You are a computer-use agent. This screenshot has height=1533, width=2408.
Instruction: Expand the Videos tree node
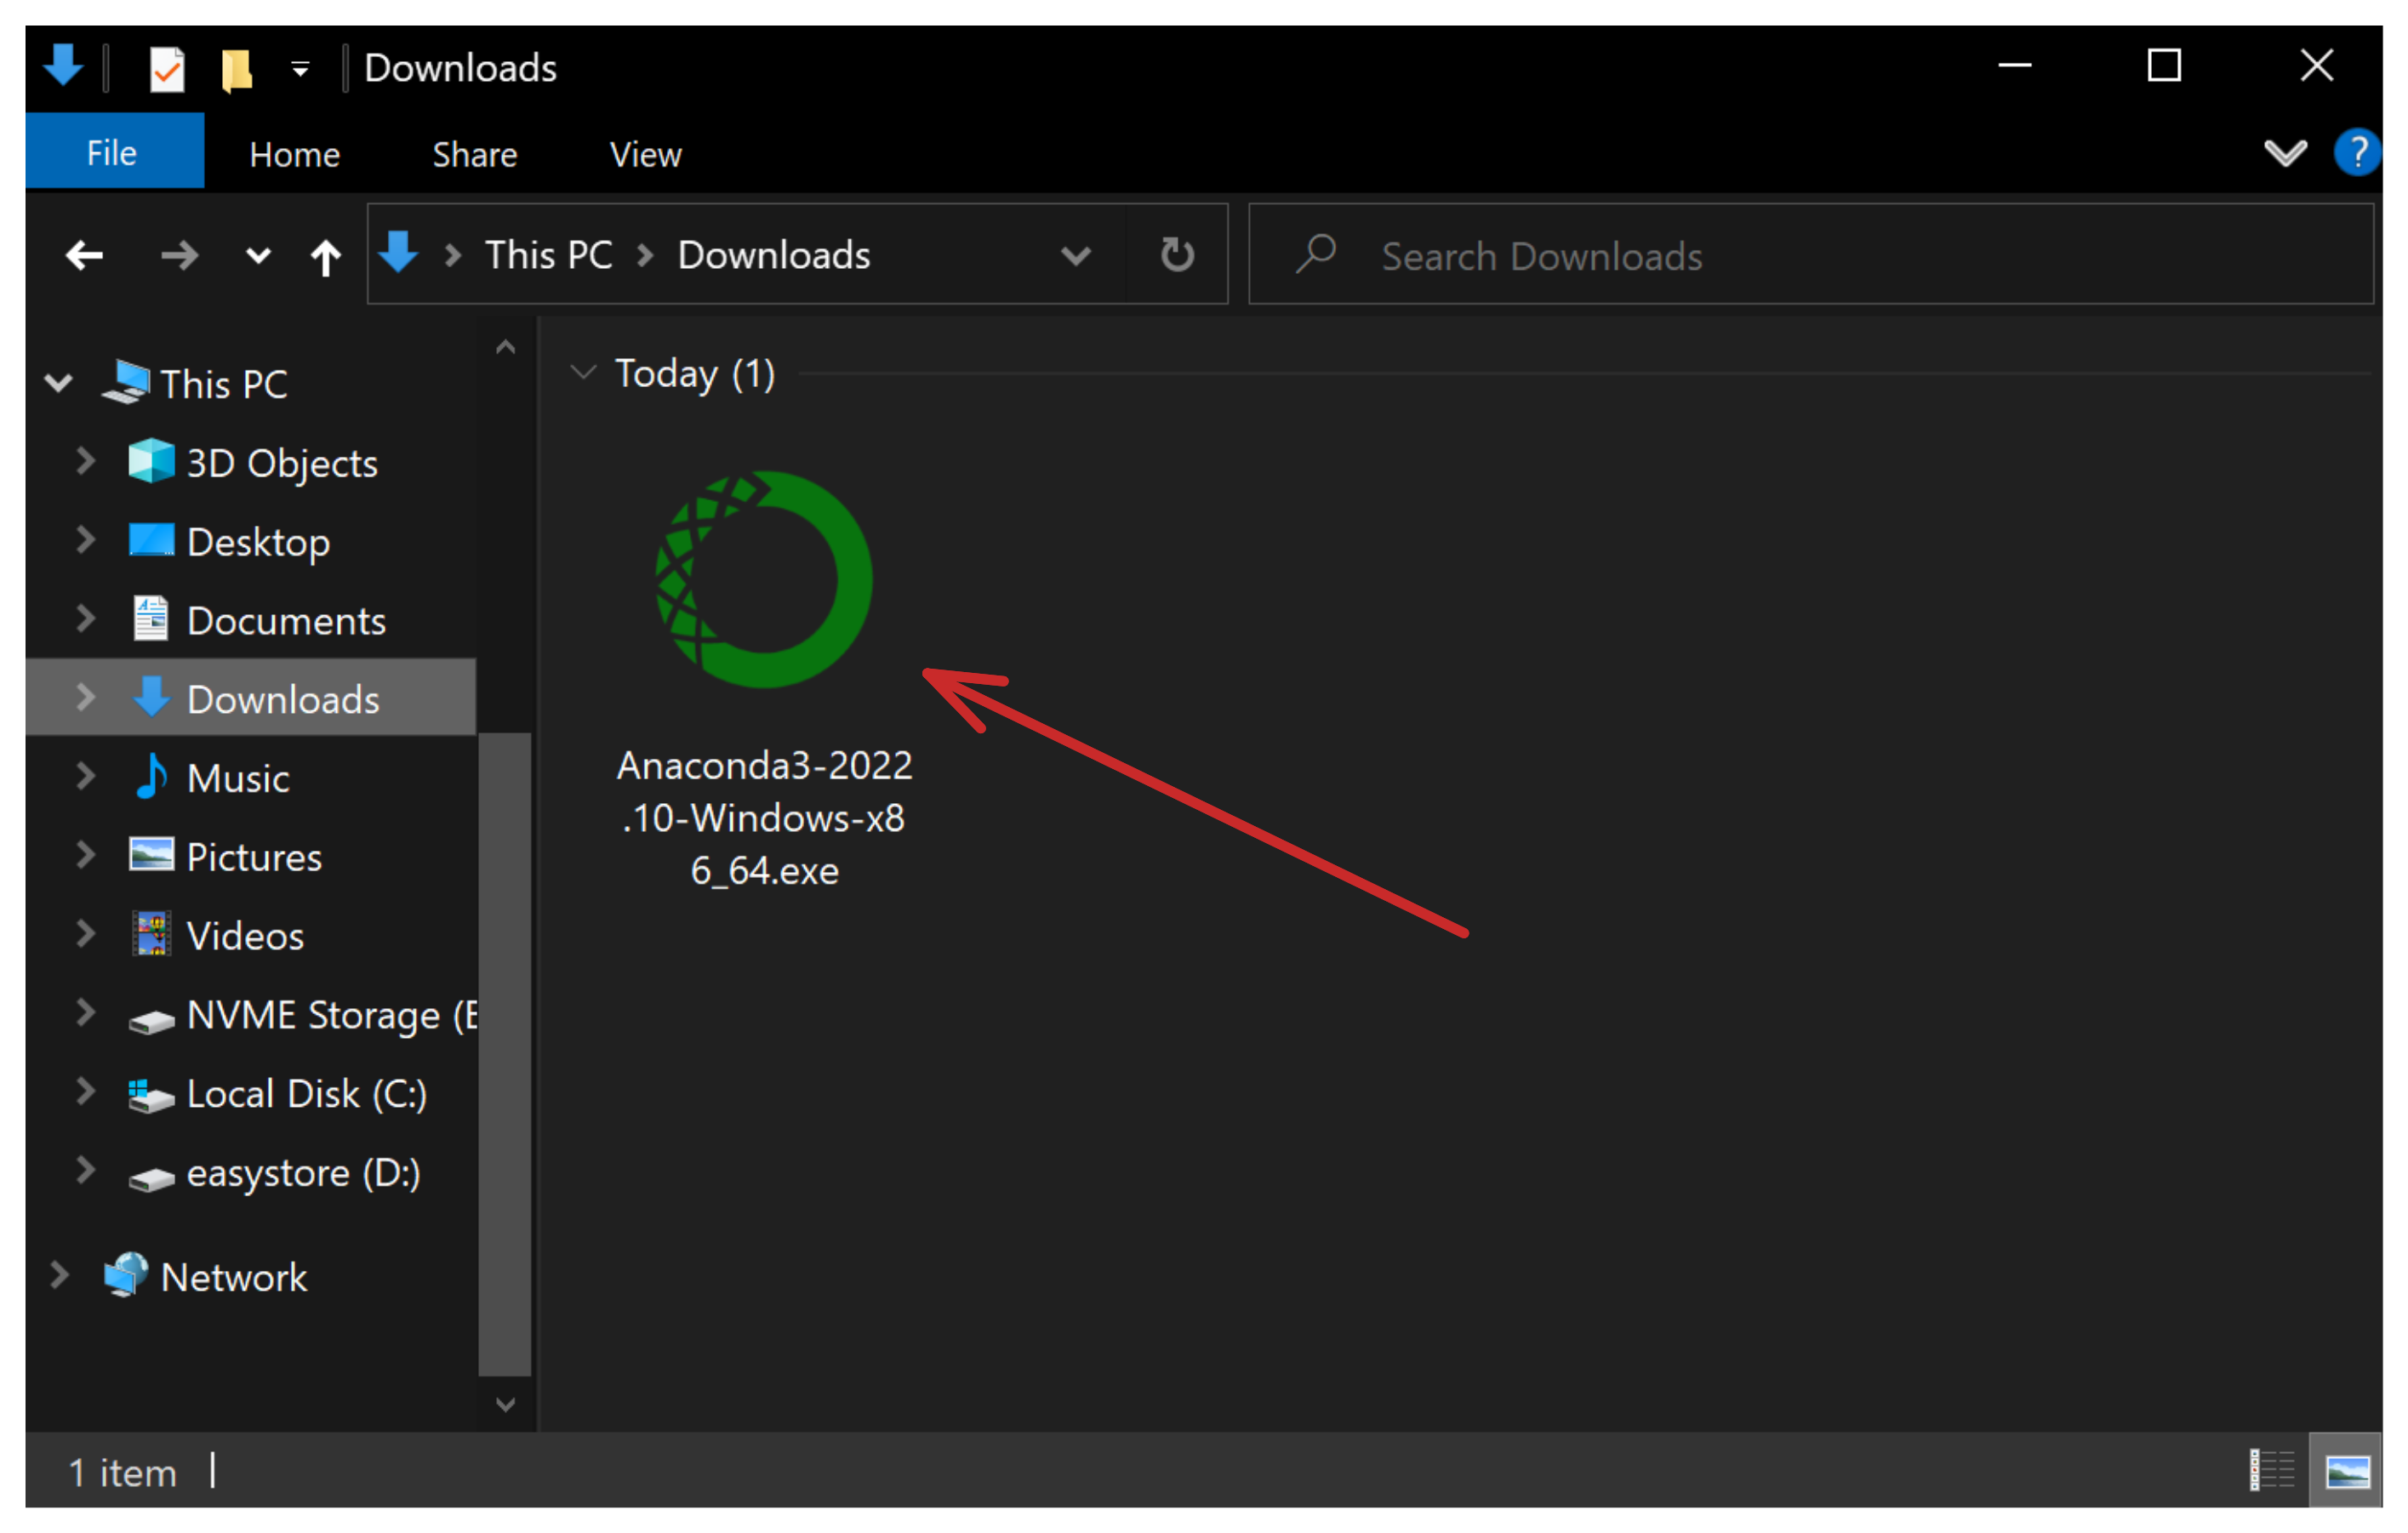point(86,934)
